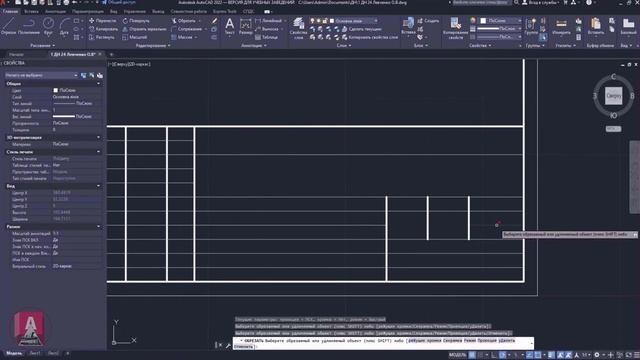Expand the Слои panel dropdown
Screen dimensions: 640x360
tap(344, 45)
